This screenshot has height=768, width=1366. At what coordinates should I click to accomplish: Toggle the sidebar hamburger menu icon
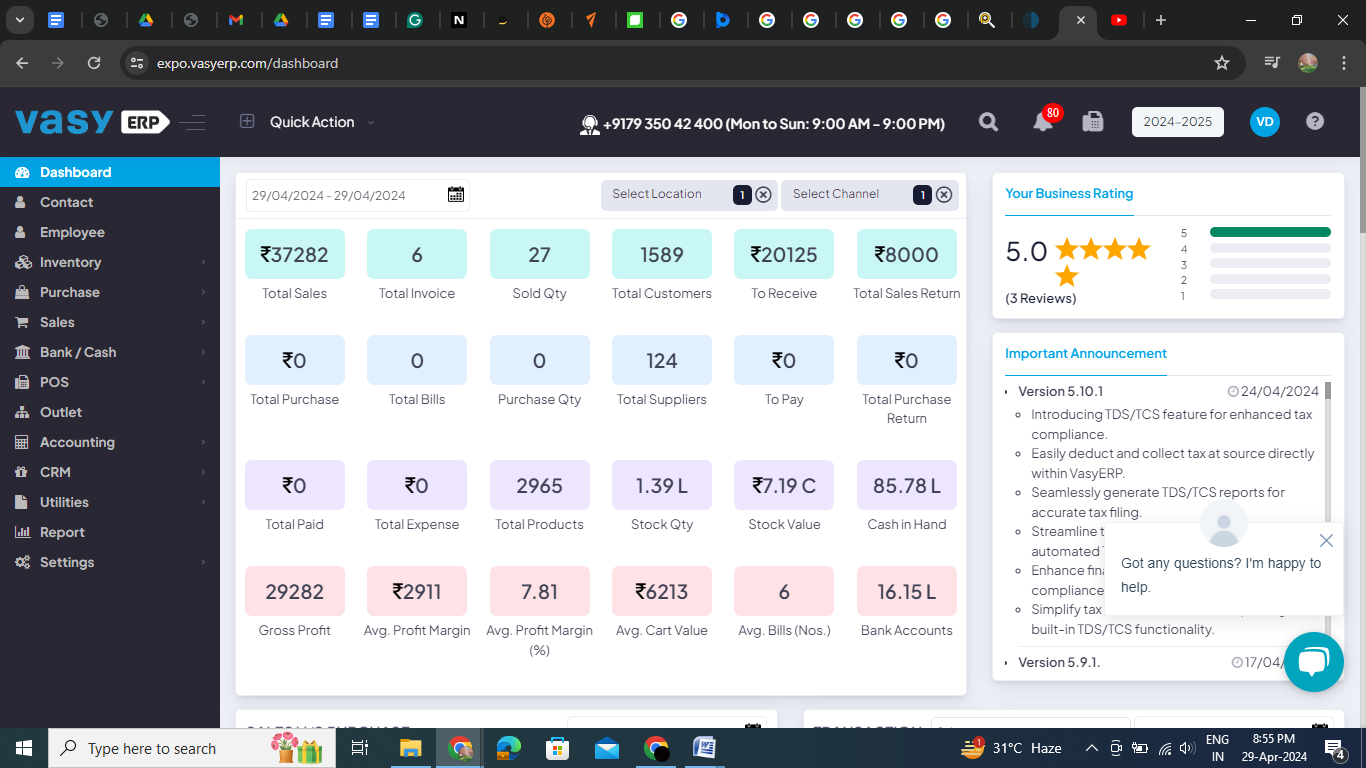(192, 122)
